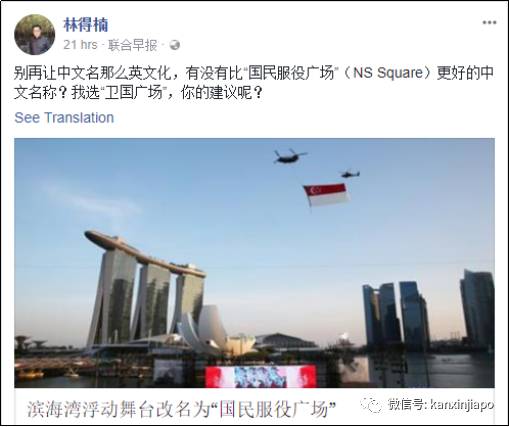
Task: Click "卫国广场" in the post text
Action: [x=134, y=93]
